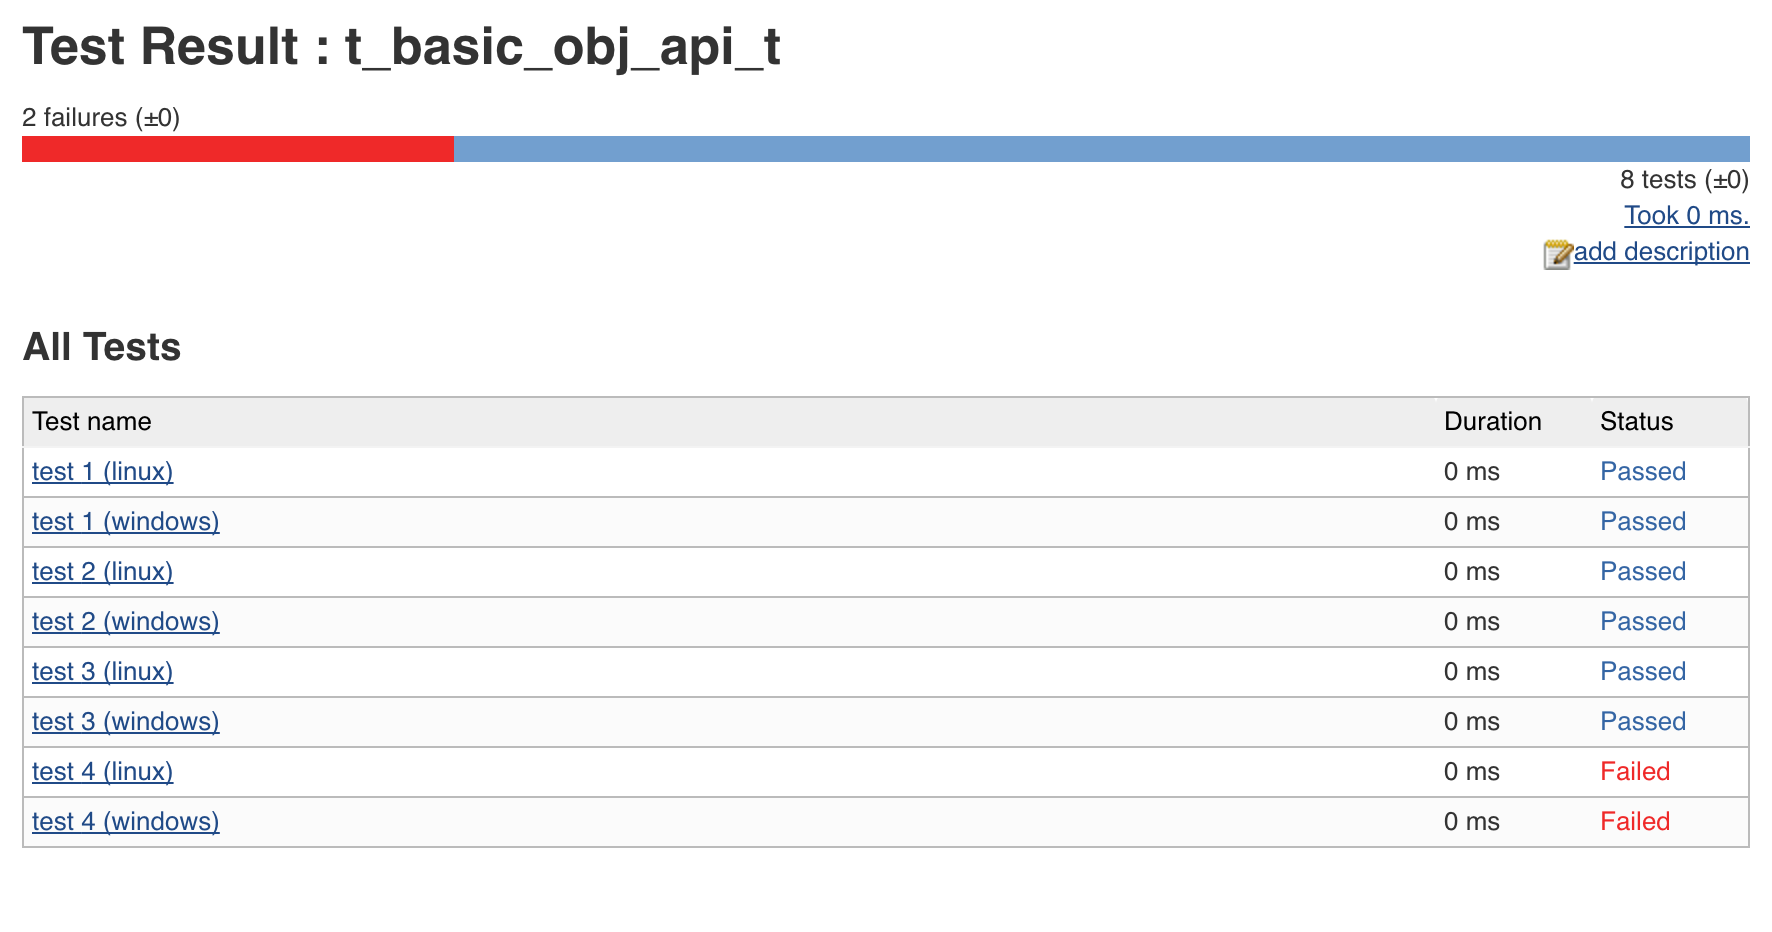Click Failed status of test 4 (linux)
This screenshot has height=932, width=1772.
1635,772
